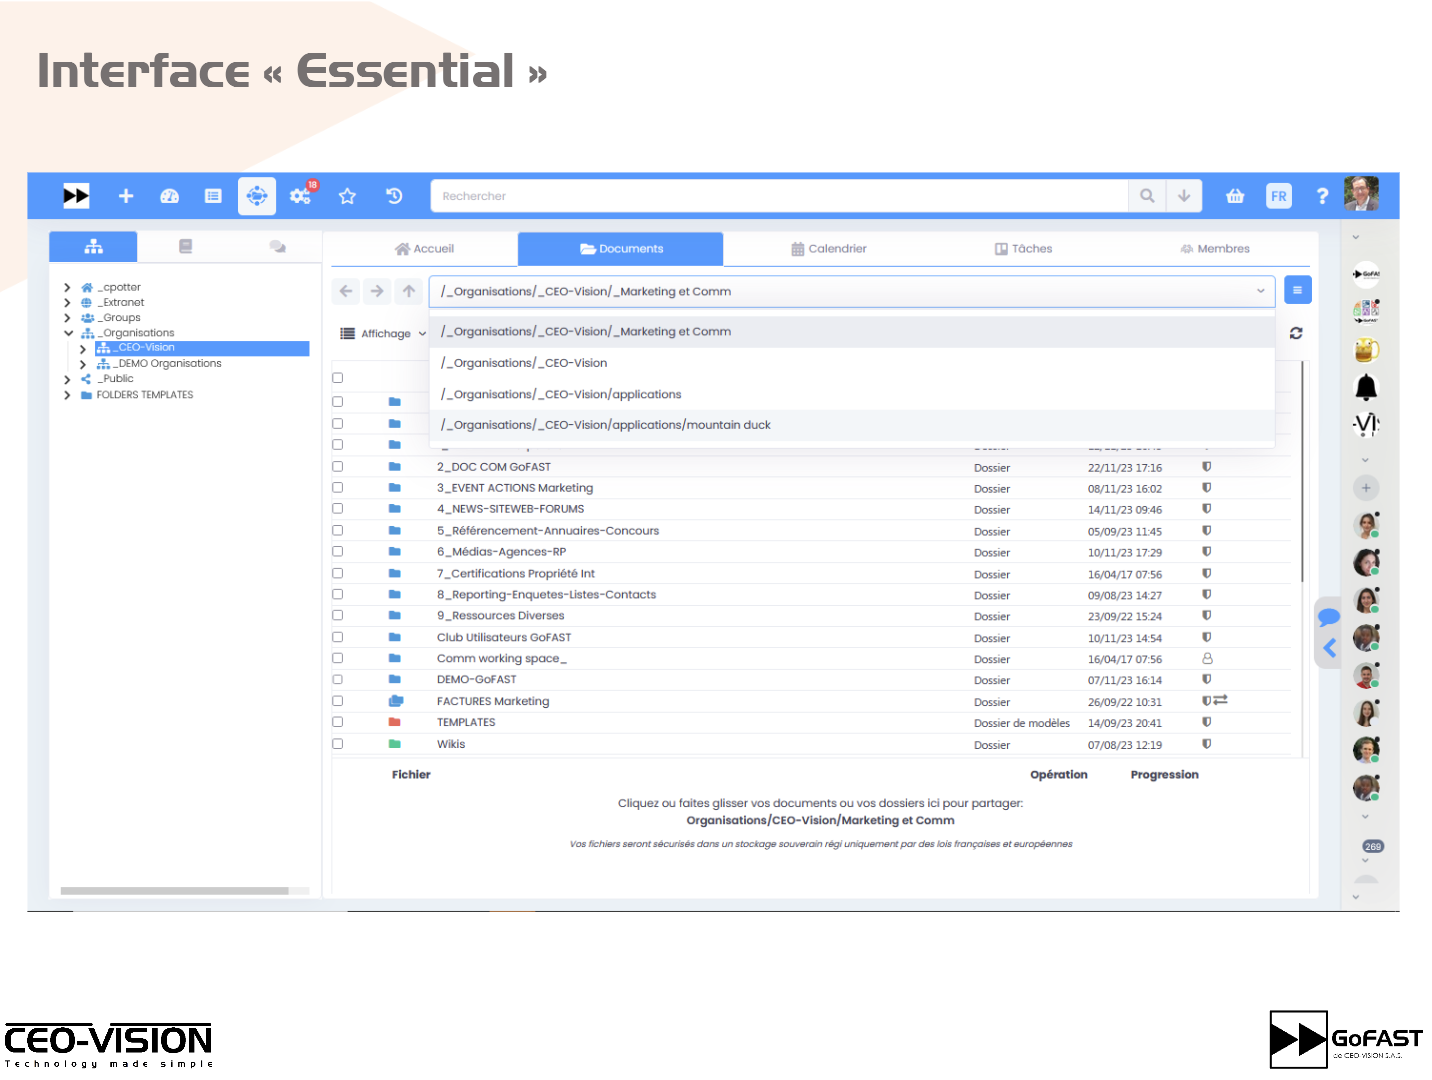Open the Affichage display dropdown
This screenshot has width=1432, height=1080.
pos(384,334)
